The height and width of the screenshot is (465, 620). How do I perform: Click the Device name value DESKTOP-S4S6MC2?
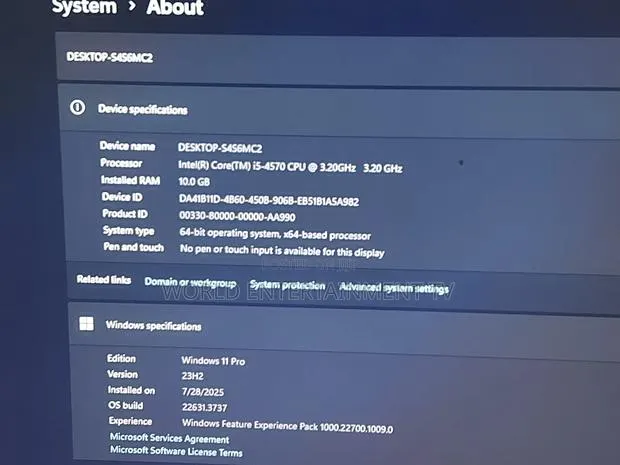point(220,148)
